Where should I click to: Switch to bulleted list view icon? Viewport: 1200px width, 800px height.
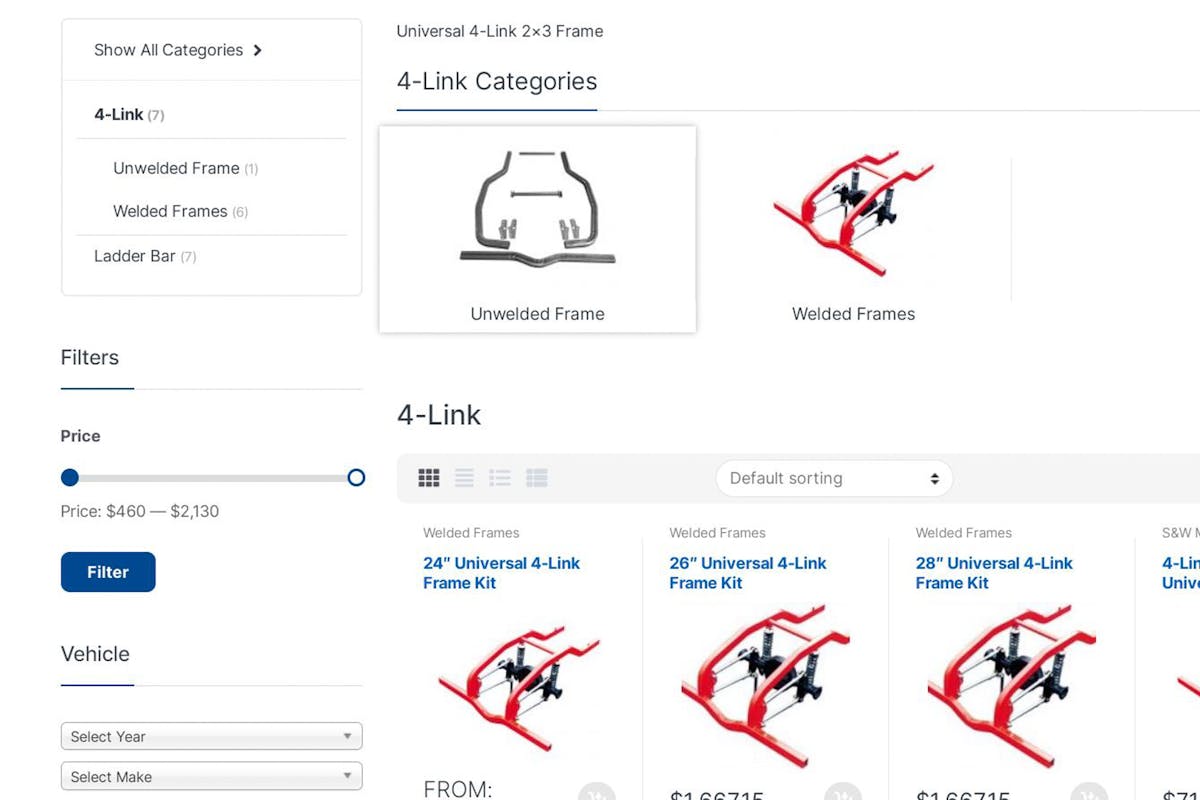click(500, 478)
